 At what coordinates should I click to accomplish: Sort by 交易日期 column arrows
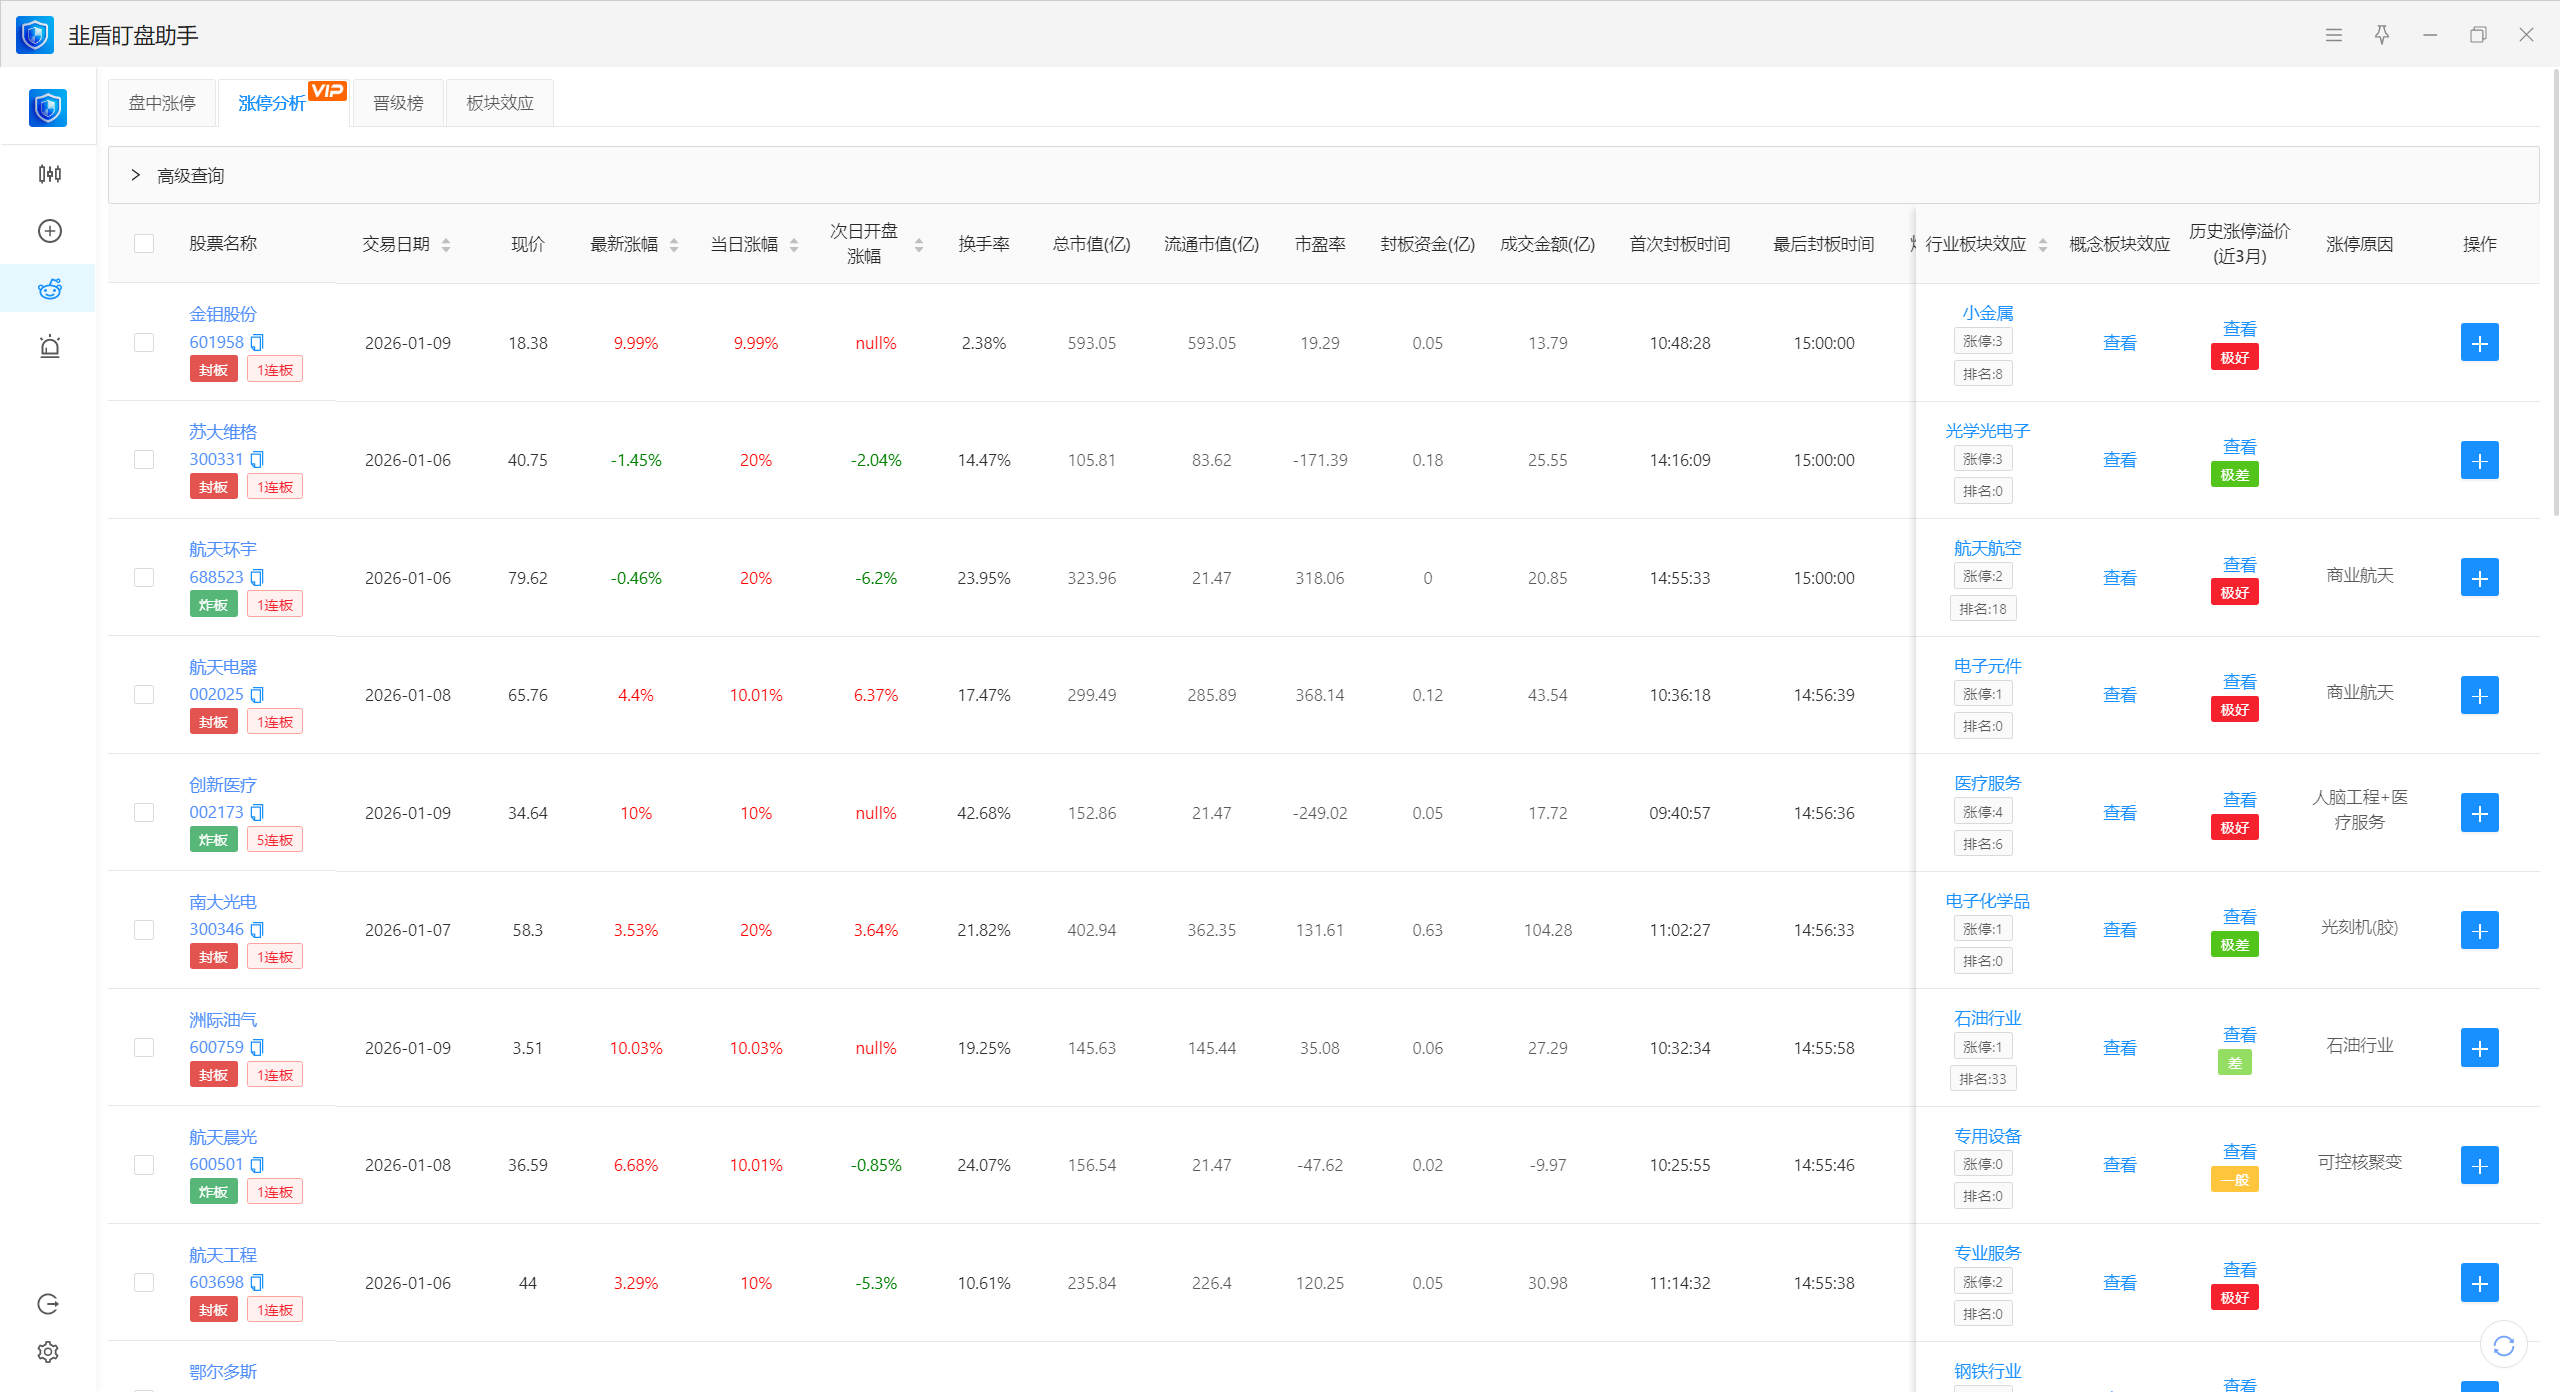[x=446, y=245]
